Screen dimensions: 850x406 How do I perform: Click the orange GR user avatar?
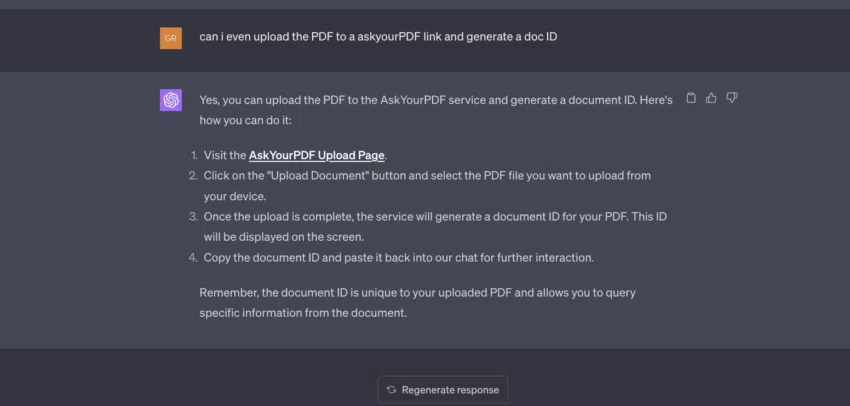click(171, 38)
